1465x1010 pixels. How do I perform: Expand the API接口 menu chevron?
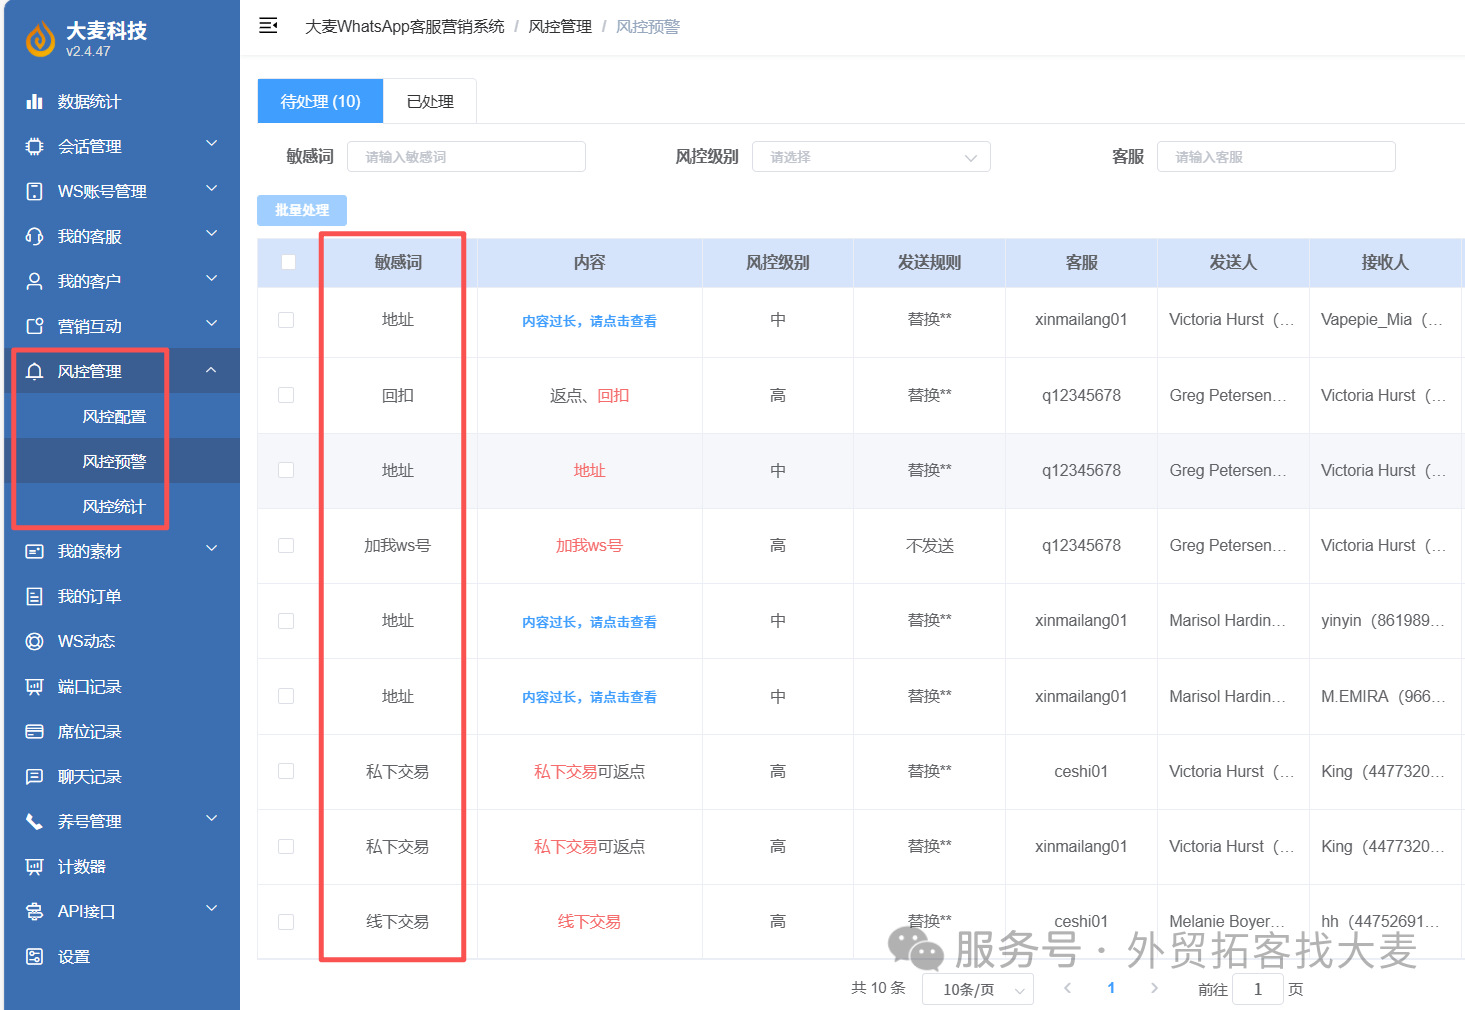pos(211,909)
